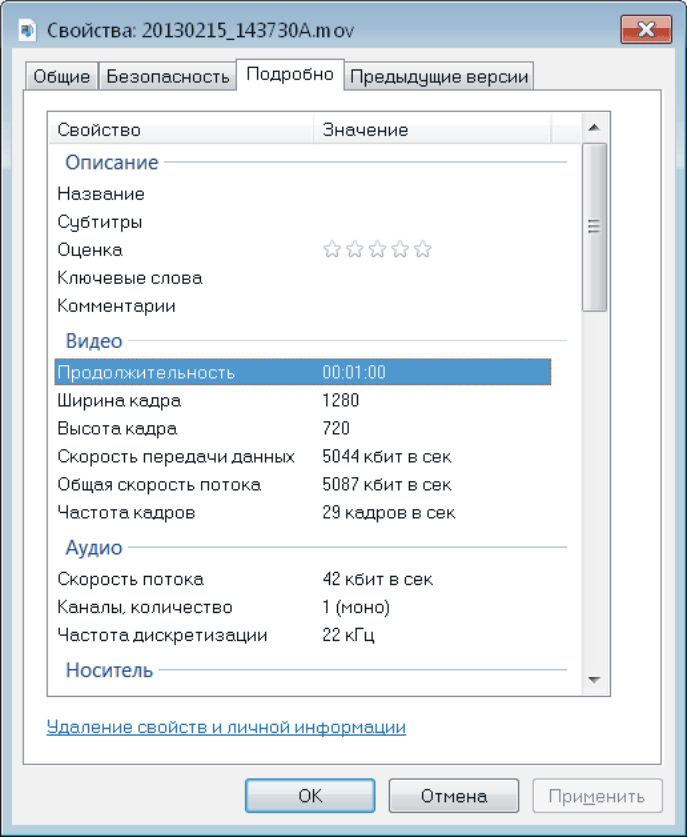
Task: Switch to the Общие tab
Action: [62, 77]
